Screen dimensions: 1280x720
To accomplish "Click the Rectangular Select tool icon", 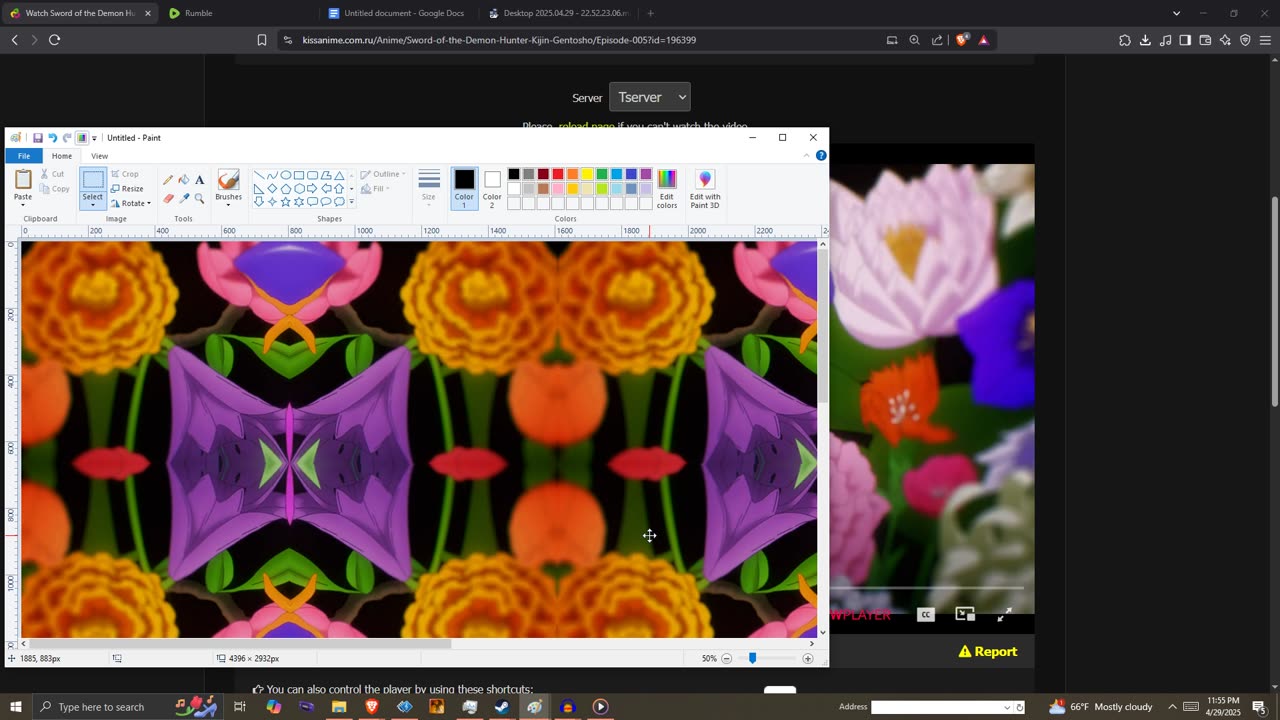I will click(93, 180).
